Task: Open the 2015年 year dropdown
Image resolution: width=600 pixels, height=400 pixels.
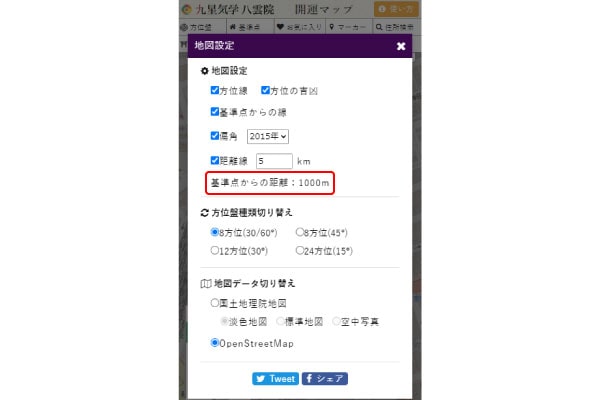Action: (x=268, y=136)
